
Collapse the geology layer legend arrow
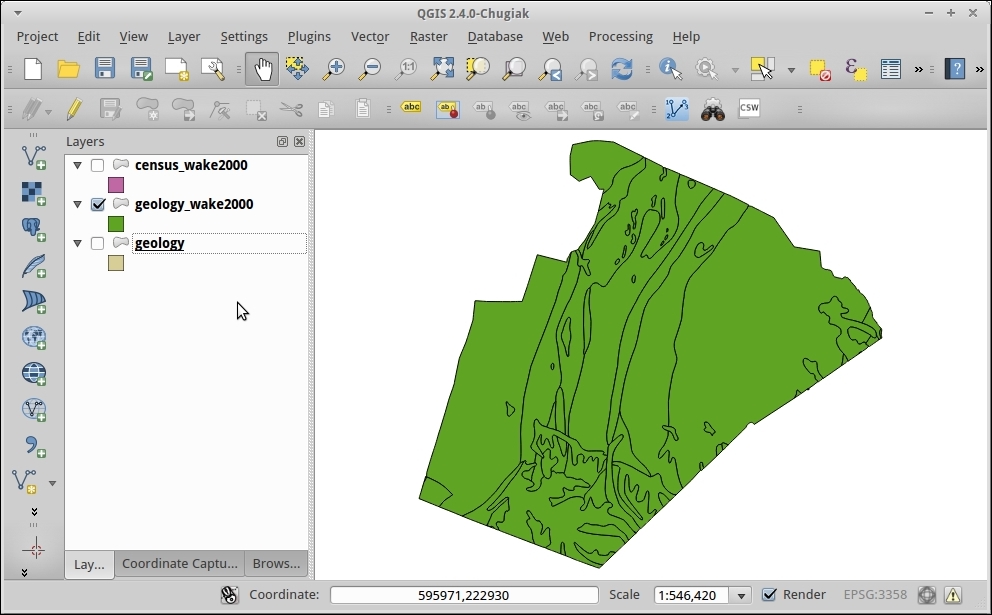click(78, 243)
